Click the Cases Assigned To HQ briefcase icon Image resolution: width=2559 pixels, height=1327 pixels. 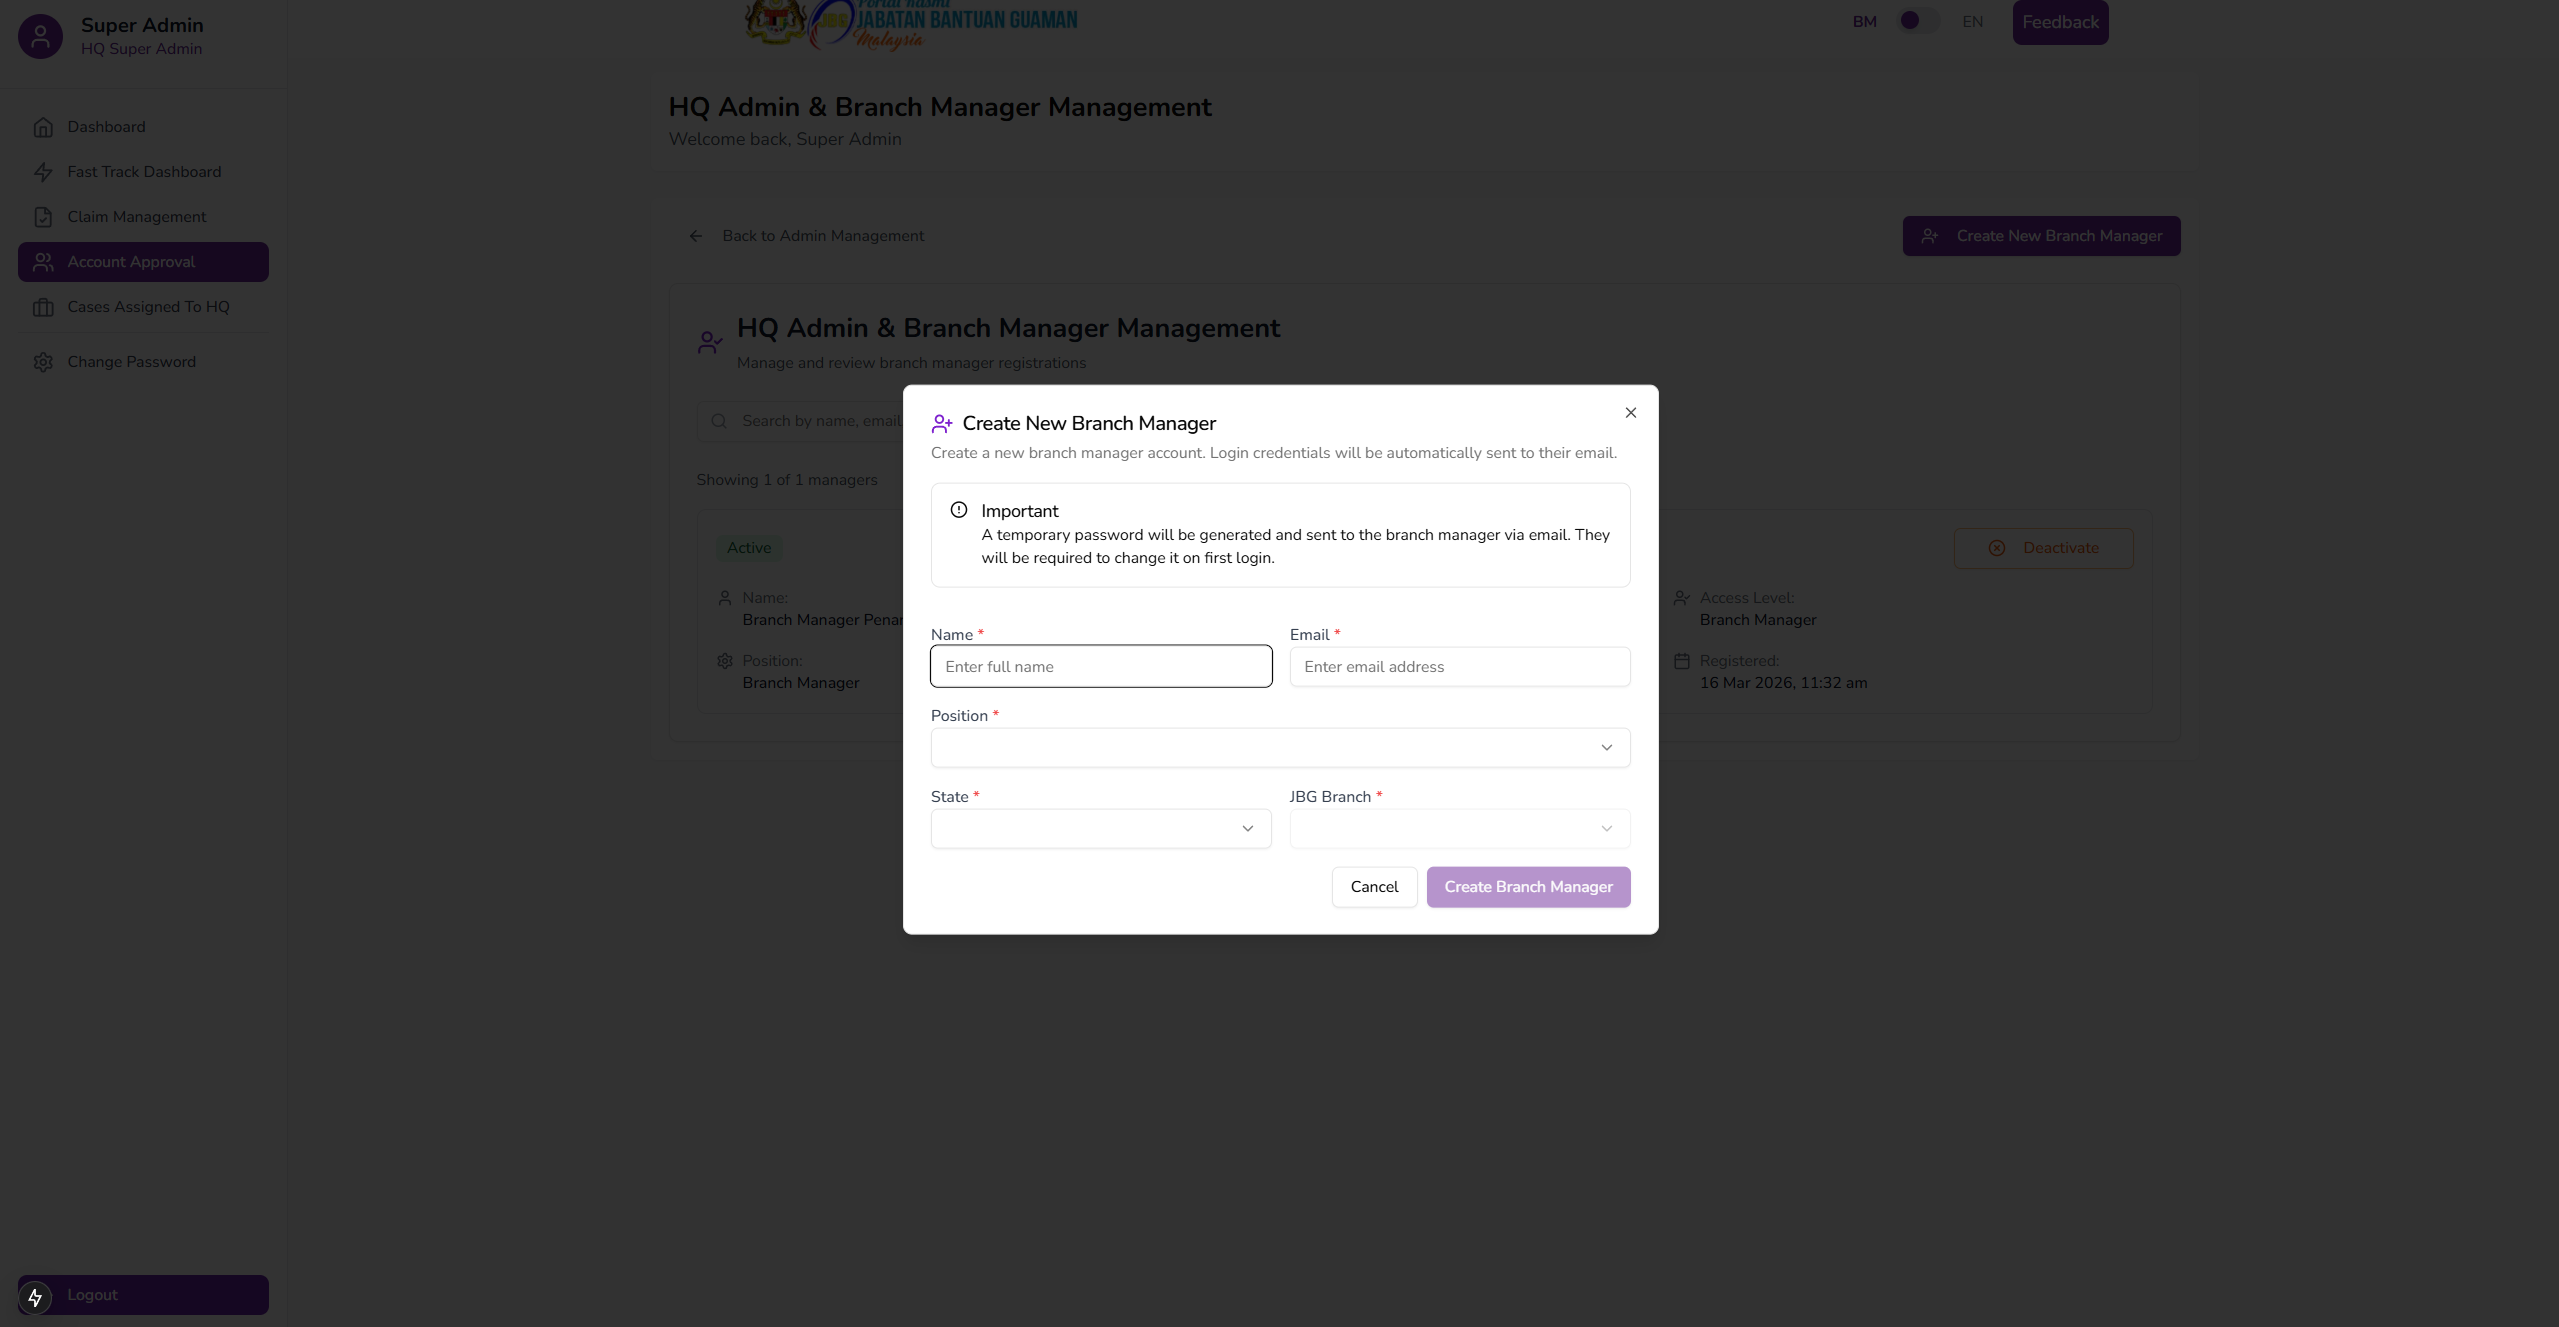pos(43,307)
